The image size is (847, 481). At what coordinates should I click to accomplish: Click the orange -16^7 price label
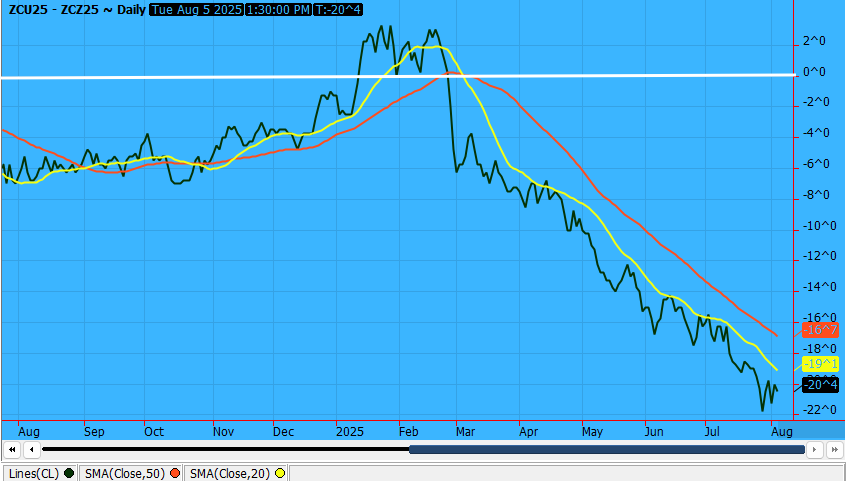coord(820,329)
